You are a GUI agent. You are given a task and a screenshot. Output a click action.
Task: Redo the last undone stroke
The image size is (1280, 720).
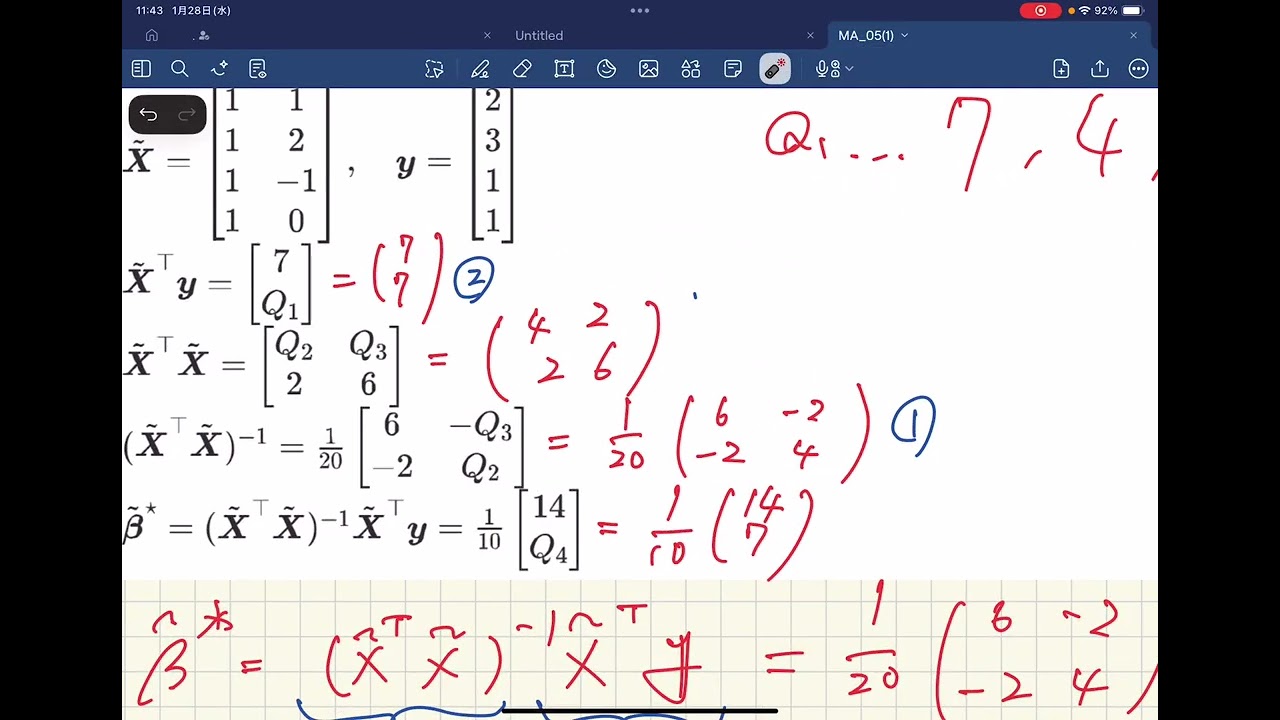(x=186, y=115)
